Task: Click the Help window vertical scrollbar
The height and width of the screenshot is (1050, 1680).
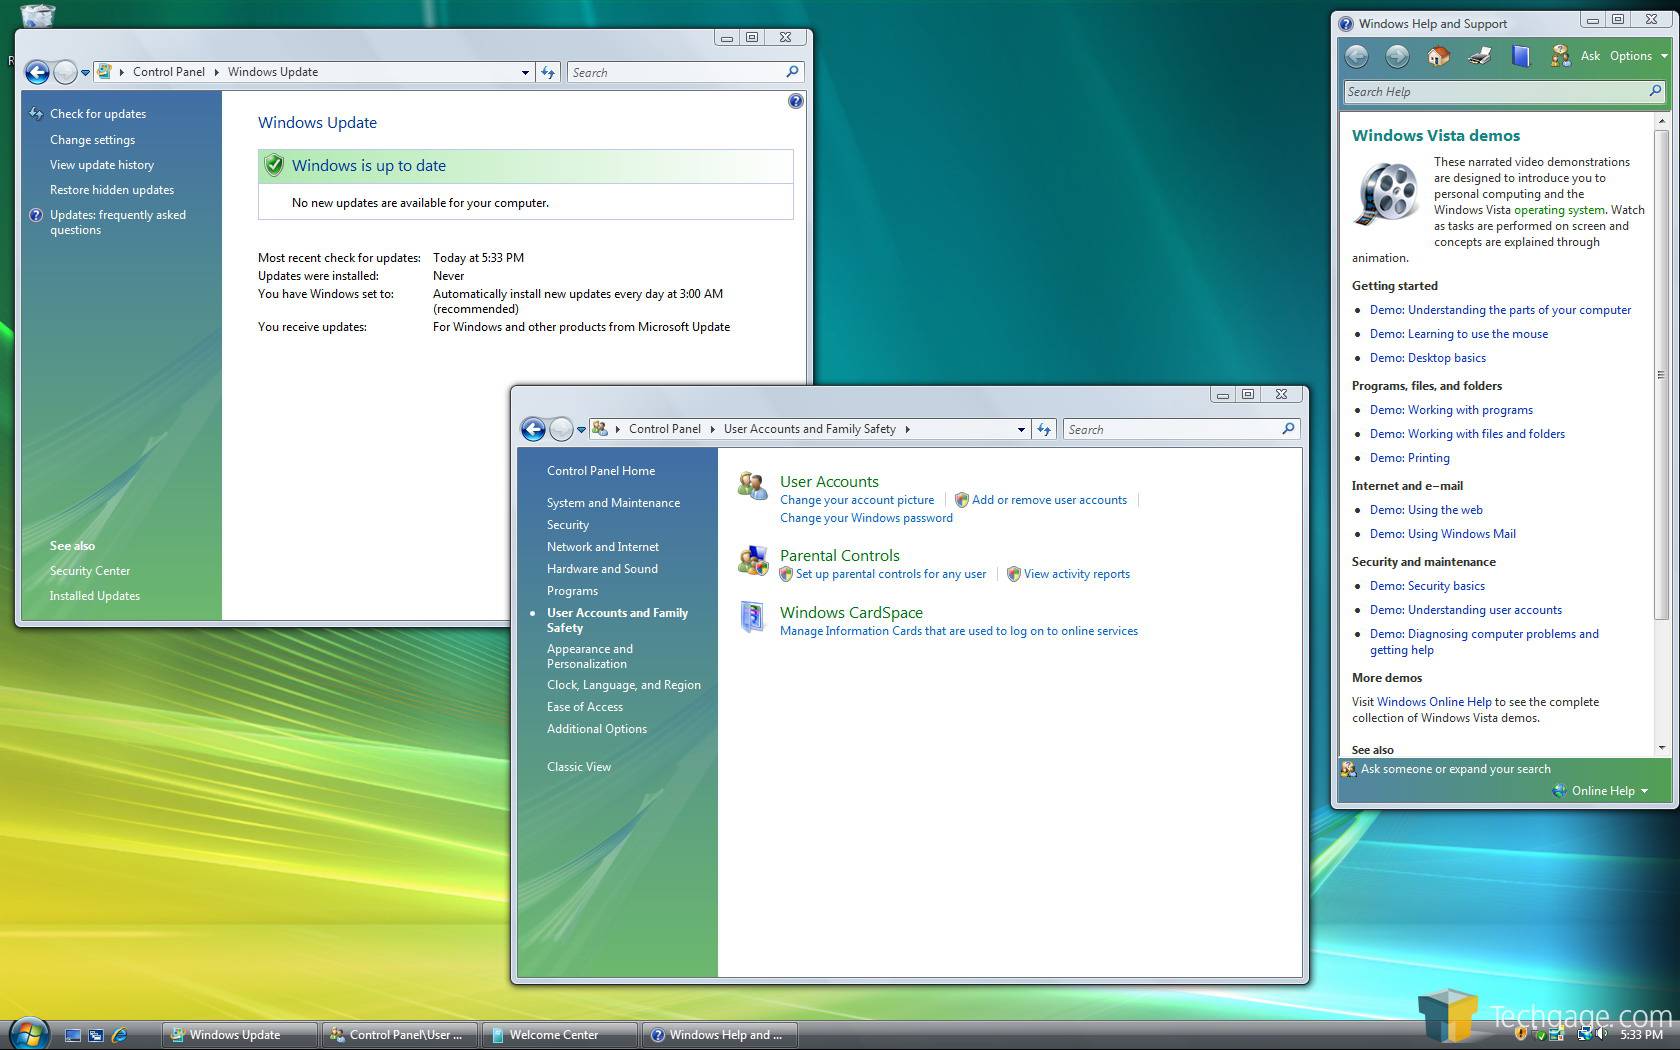Action: click(x=1662, y=375)
